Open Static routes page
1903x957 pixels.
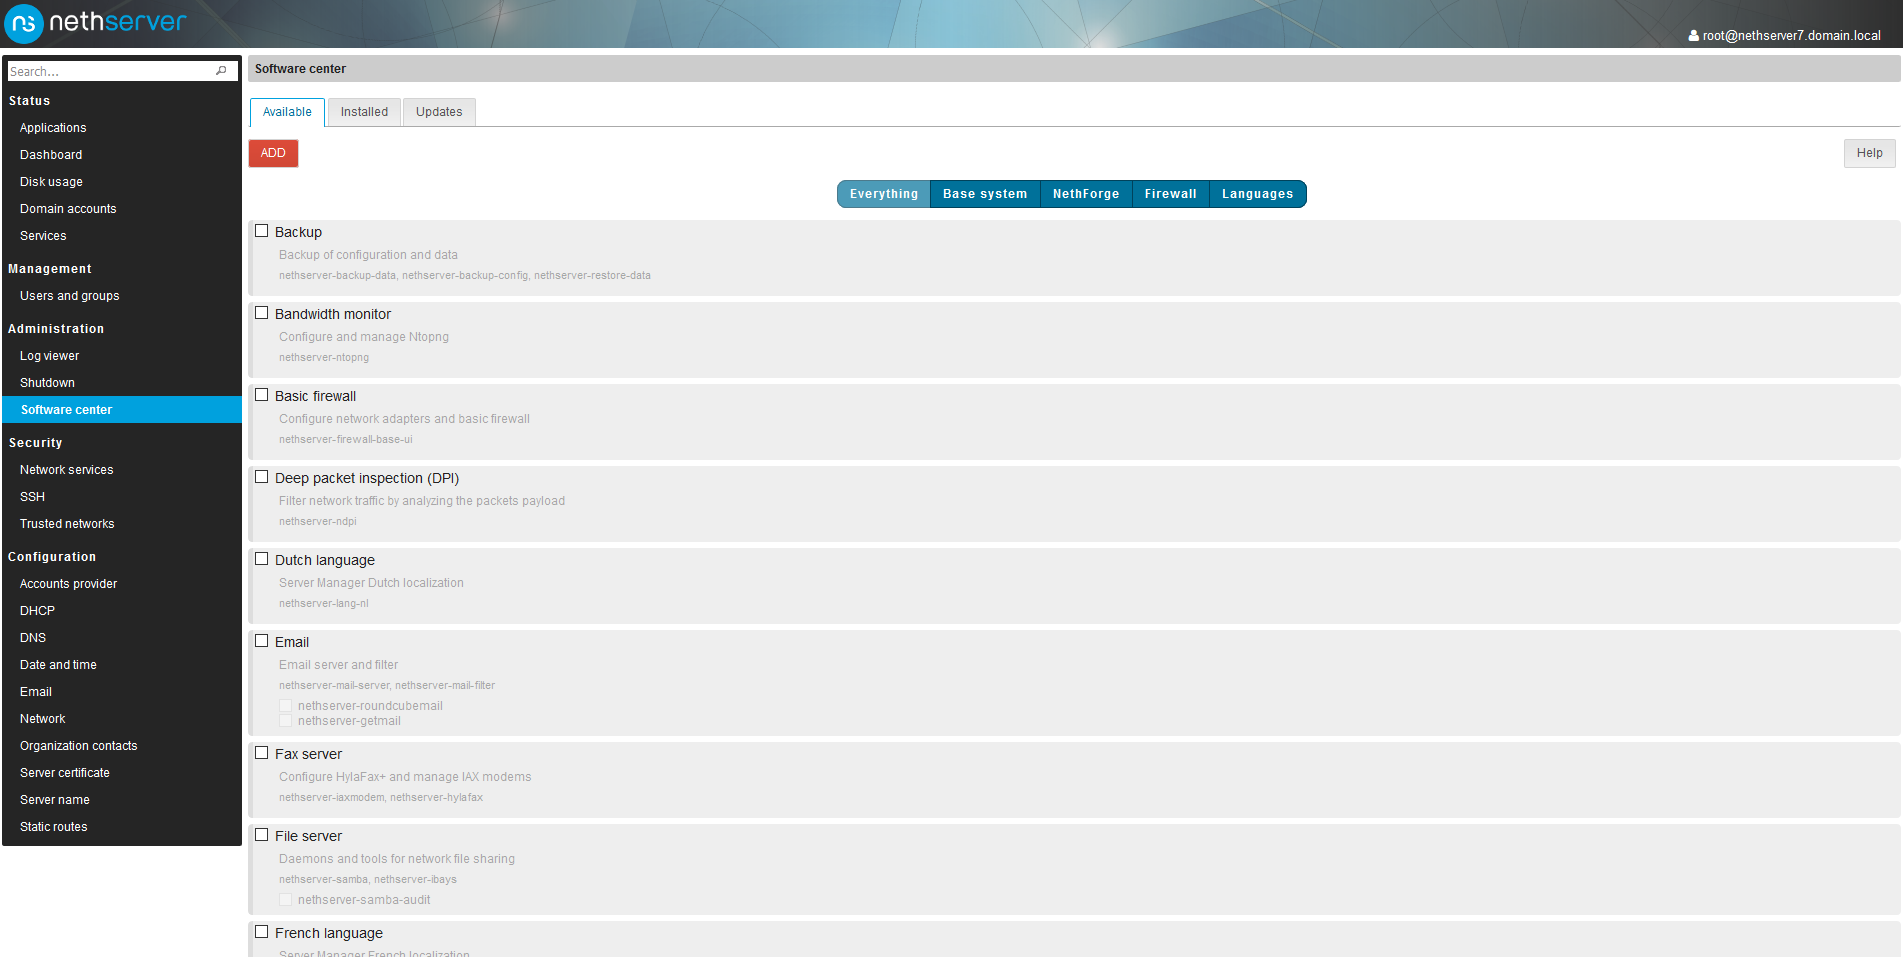(x=53, y=827)
